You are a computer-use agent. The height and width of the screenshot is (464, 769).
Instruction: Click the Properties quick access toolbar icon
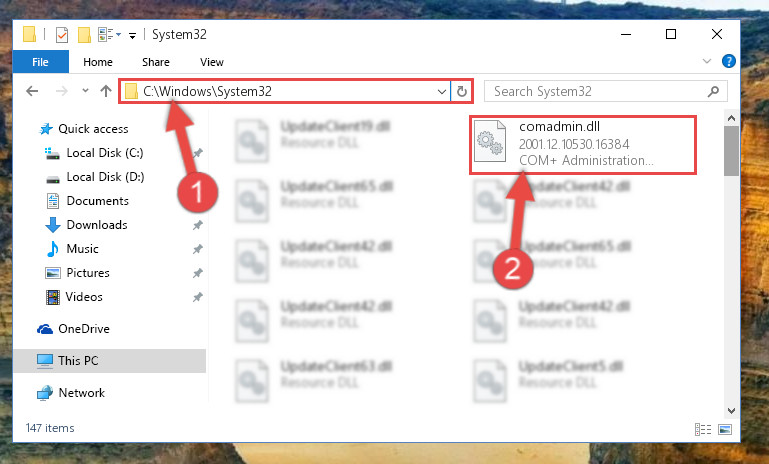point(62,35)
